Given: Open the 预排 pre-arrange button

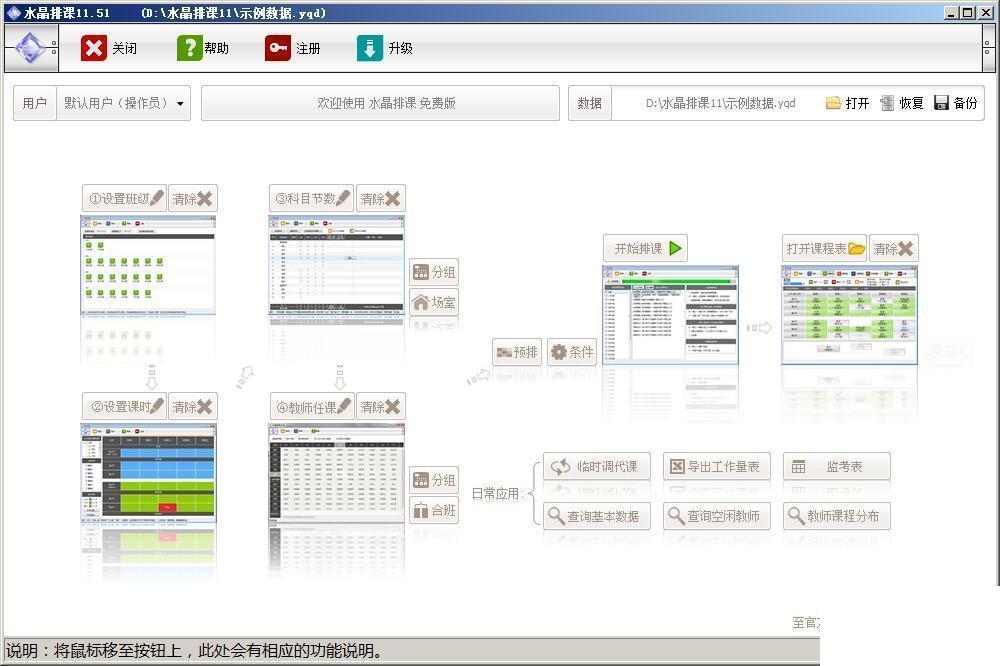Looking at the screenshot, I should [517, 352].
